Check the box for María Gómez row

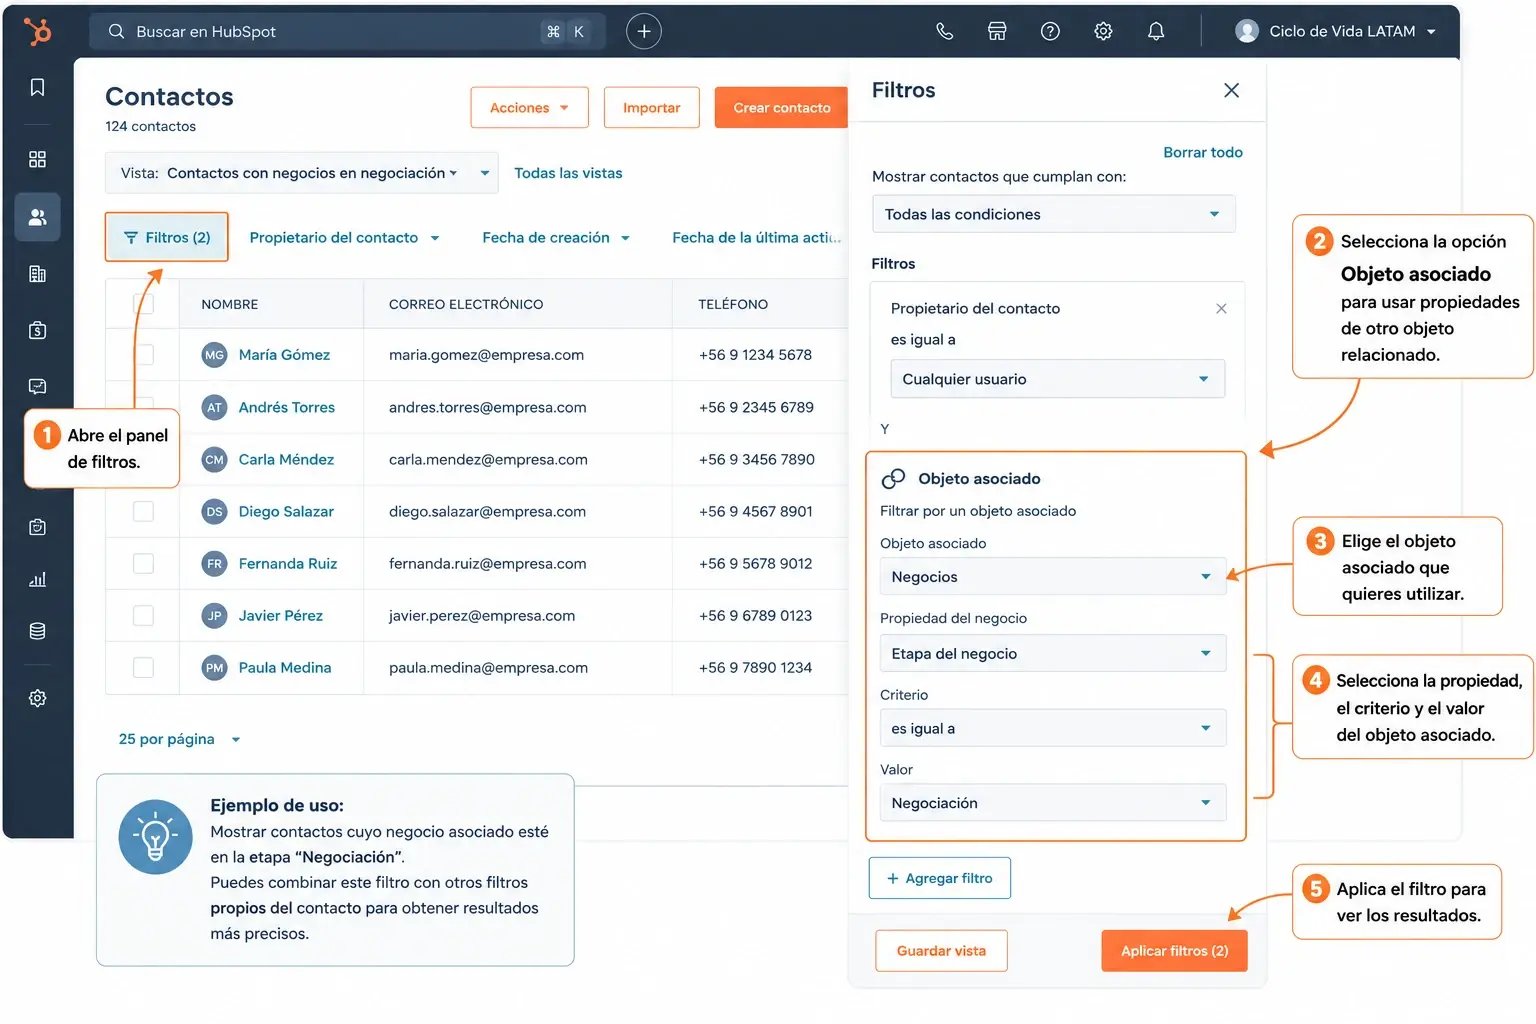click(x=143, y=355)
